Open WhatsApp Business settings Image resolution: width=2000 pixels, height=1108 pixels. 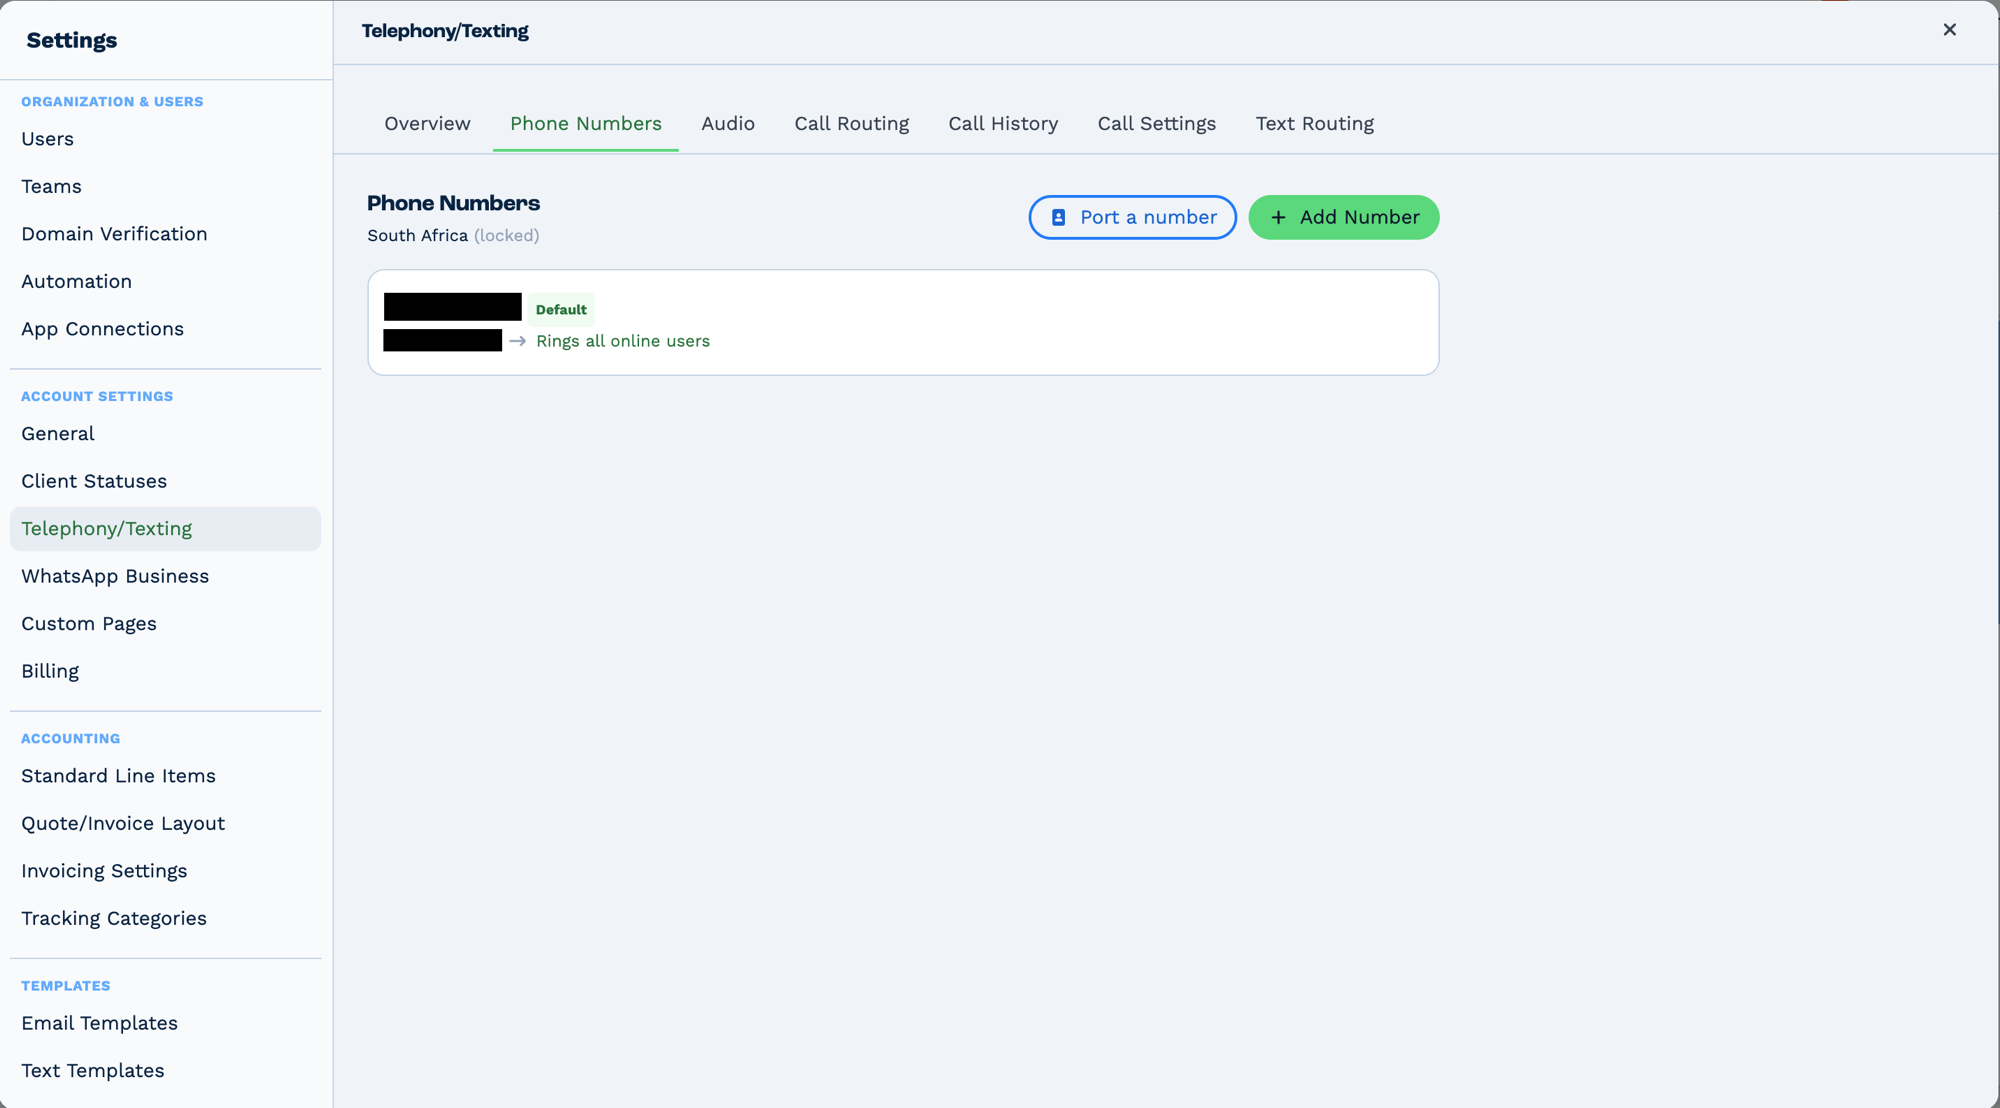[165, 576]
